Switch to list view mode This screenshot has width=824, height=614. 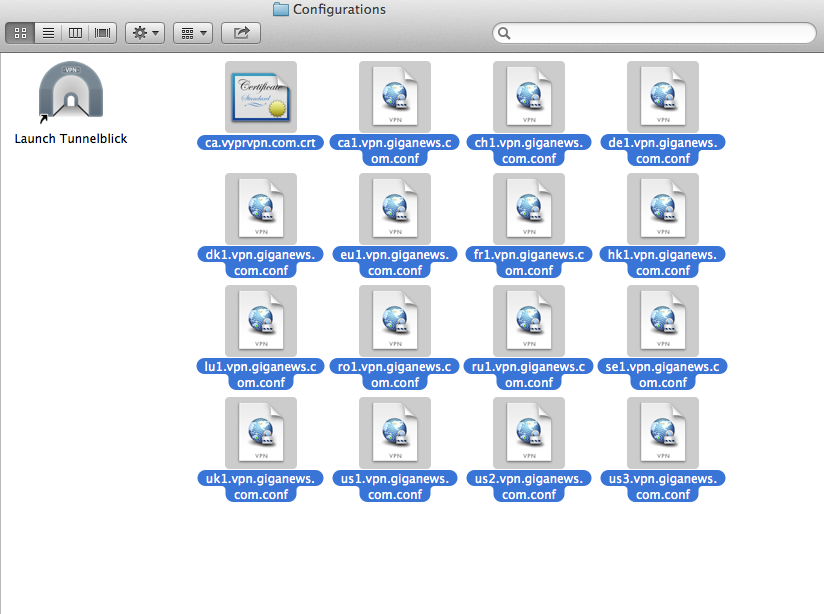point(48,33)
